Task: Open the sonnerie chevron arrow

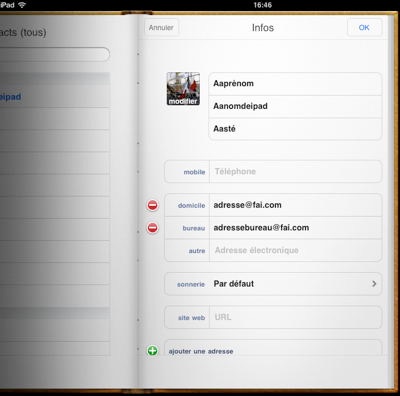Action: [374, 284]
